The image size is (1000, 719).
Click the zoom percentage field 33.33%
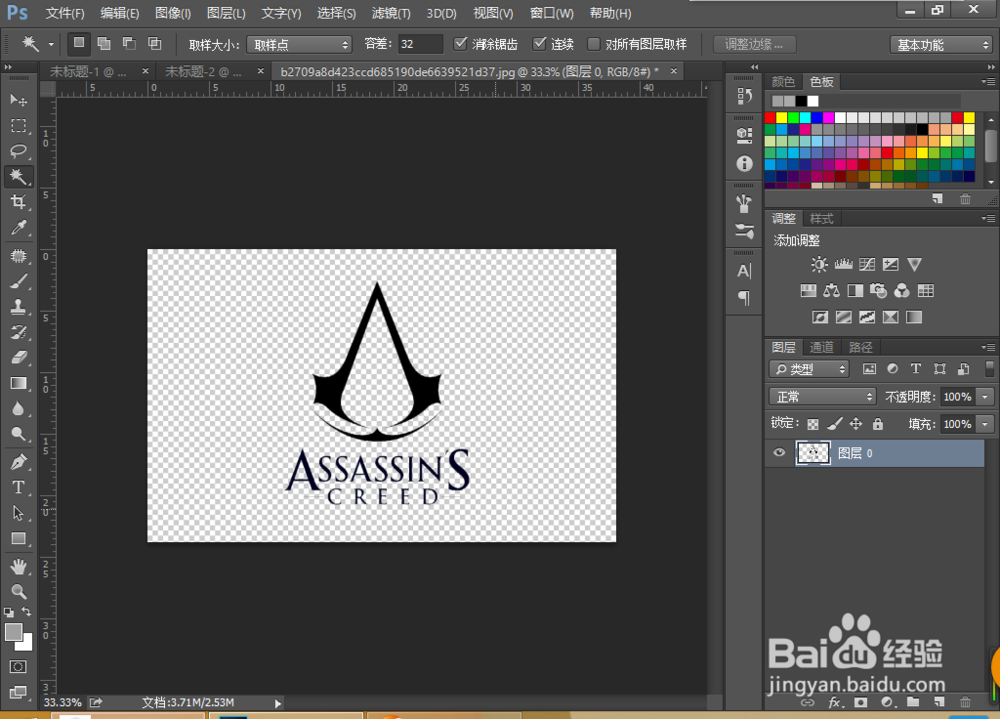tap(62, 703)
